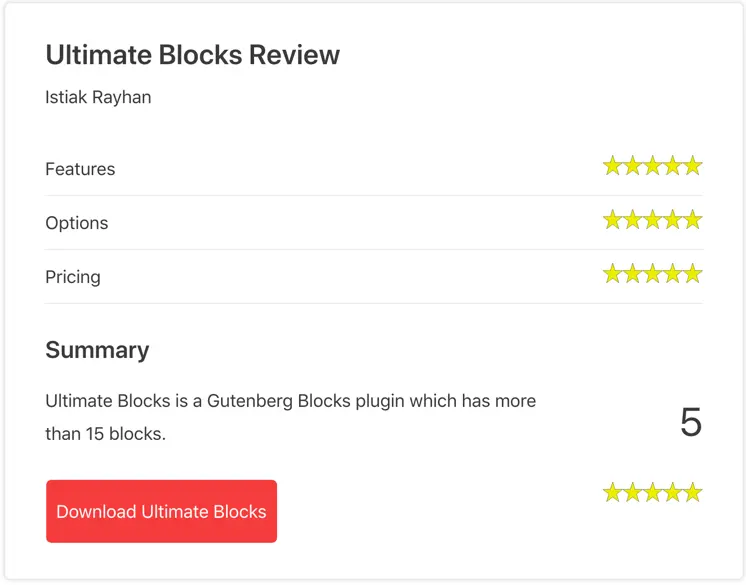This screenshot has width=746, height=585.
Task: Click the second star in Features row
Action: coord(633,166)
